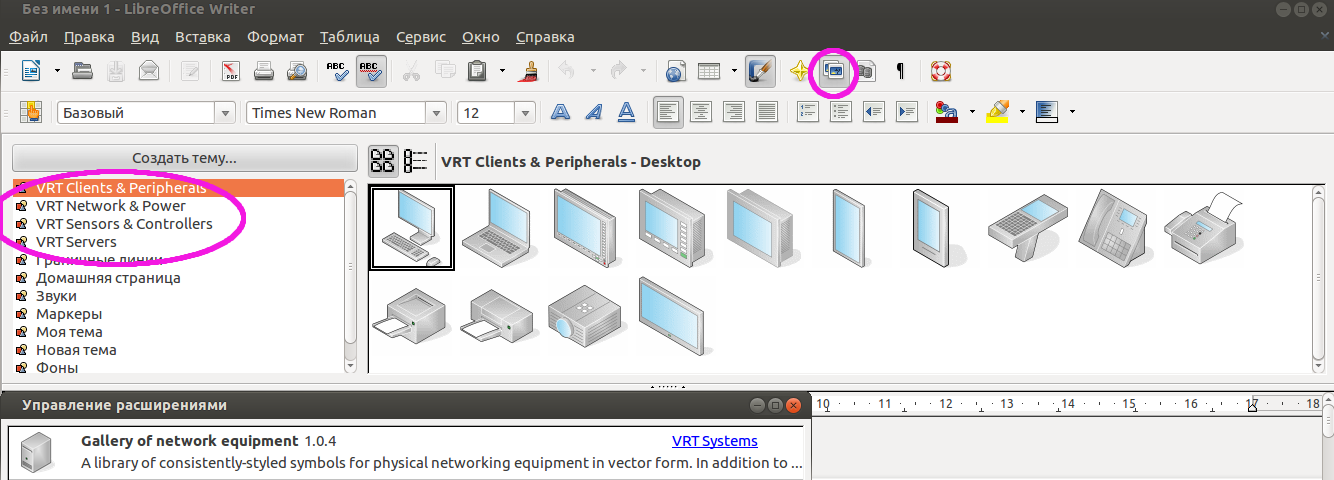
Task: Open the Сервис menu
Action: click(421, 37)
